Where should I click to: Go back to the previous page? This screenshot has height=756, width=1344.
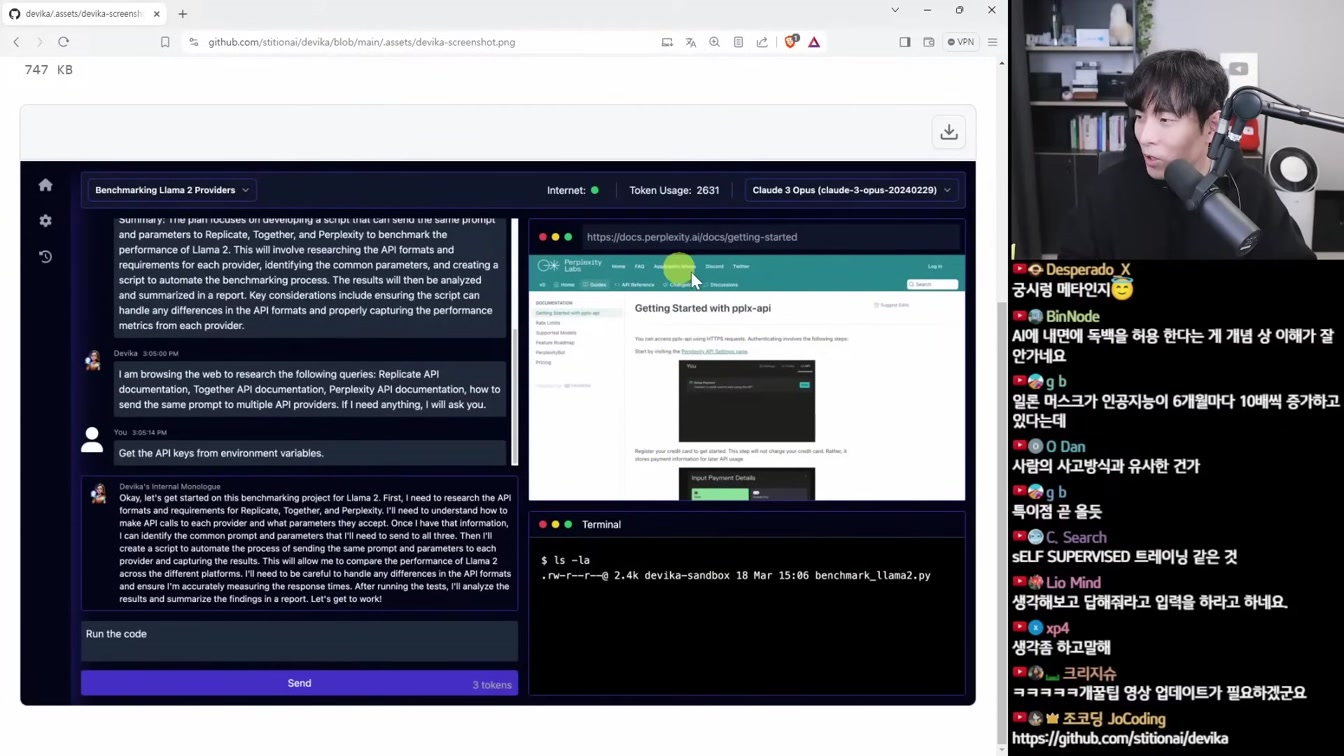[x=16, y=42]
